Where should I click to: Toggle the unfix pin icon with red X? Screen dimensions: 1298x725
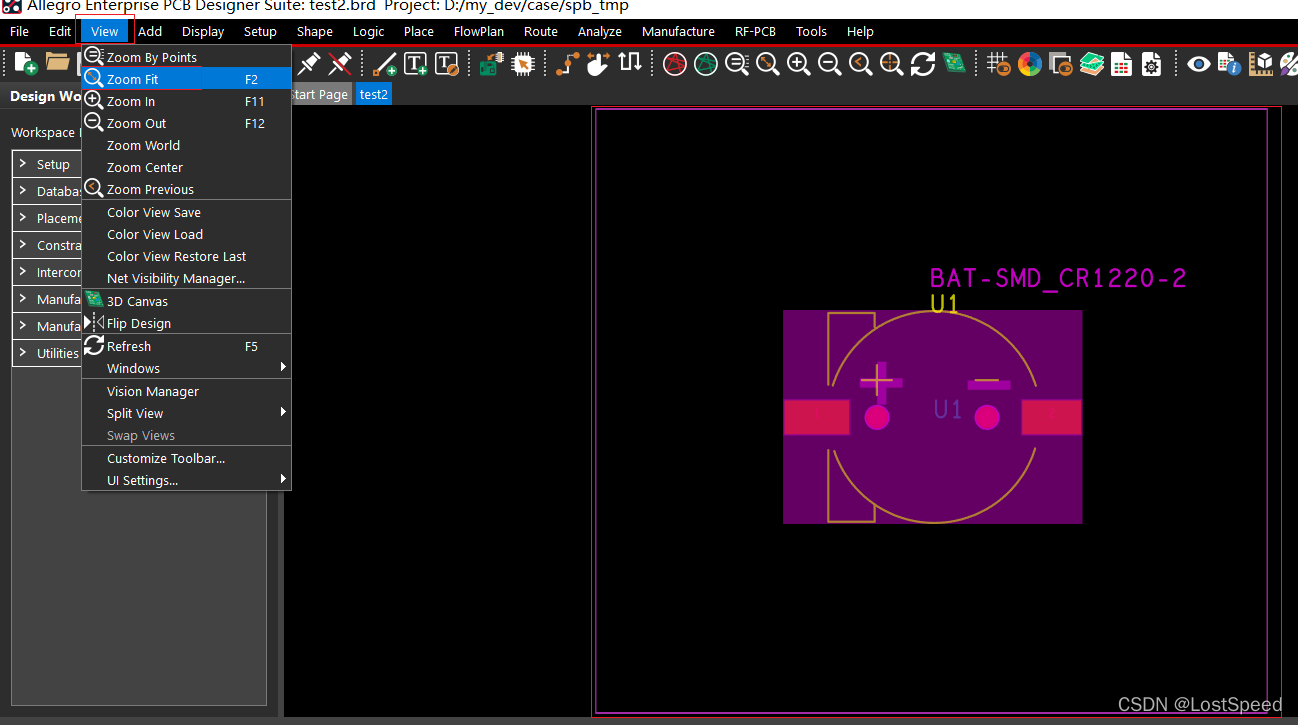[340, 64]
